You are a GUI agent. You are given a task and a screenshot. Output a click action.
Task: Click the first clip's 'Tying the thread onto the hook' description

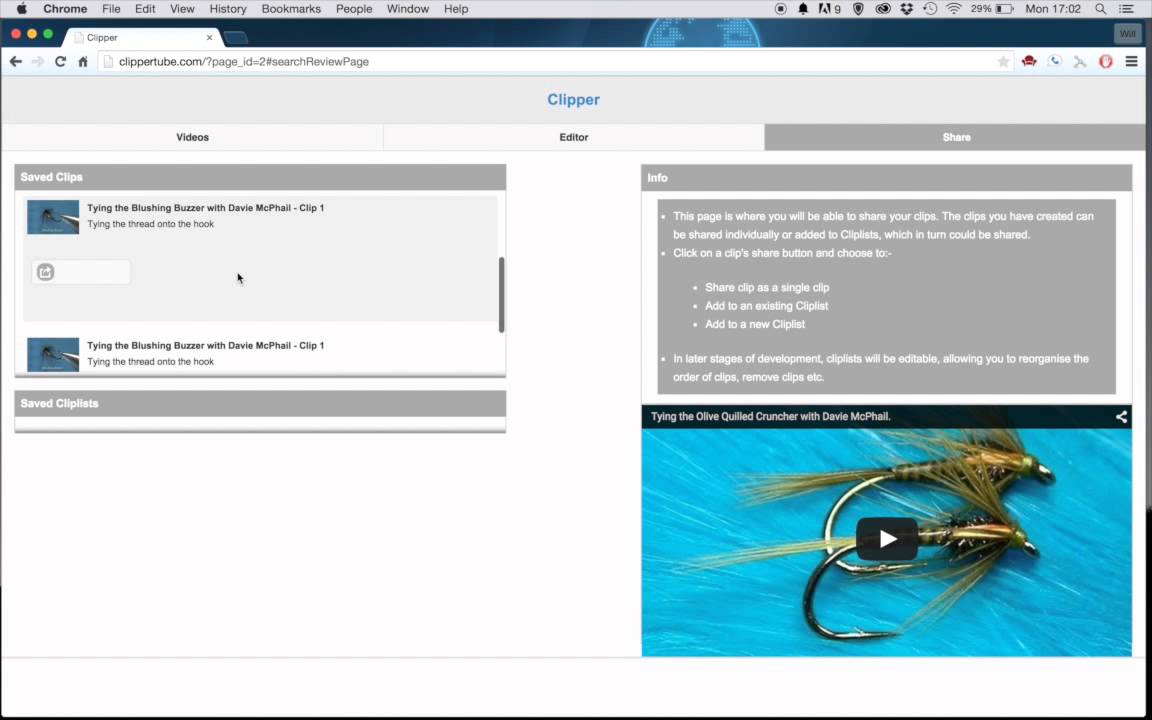click(x=151, y=224)
